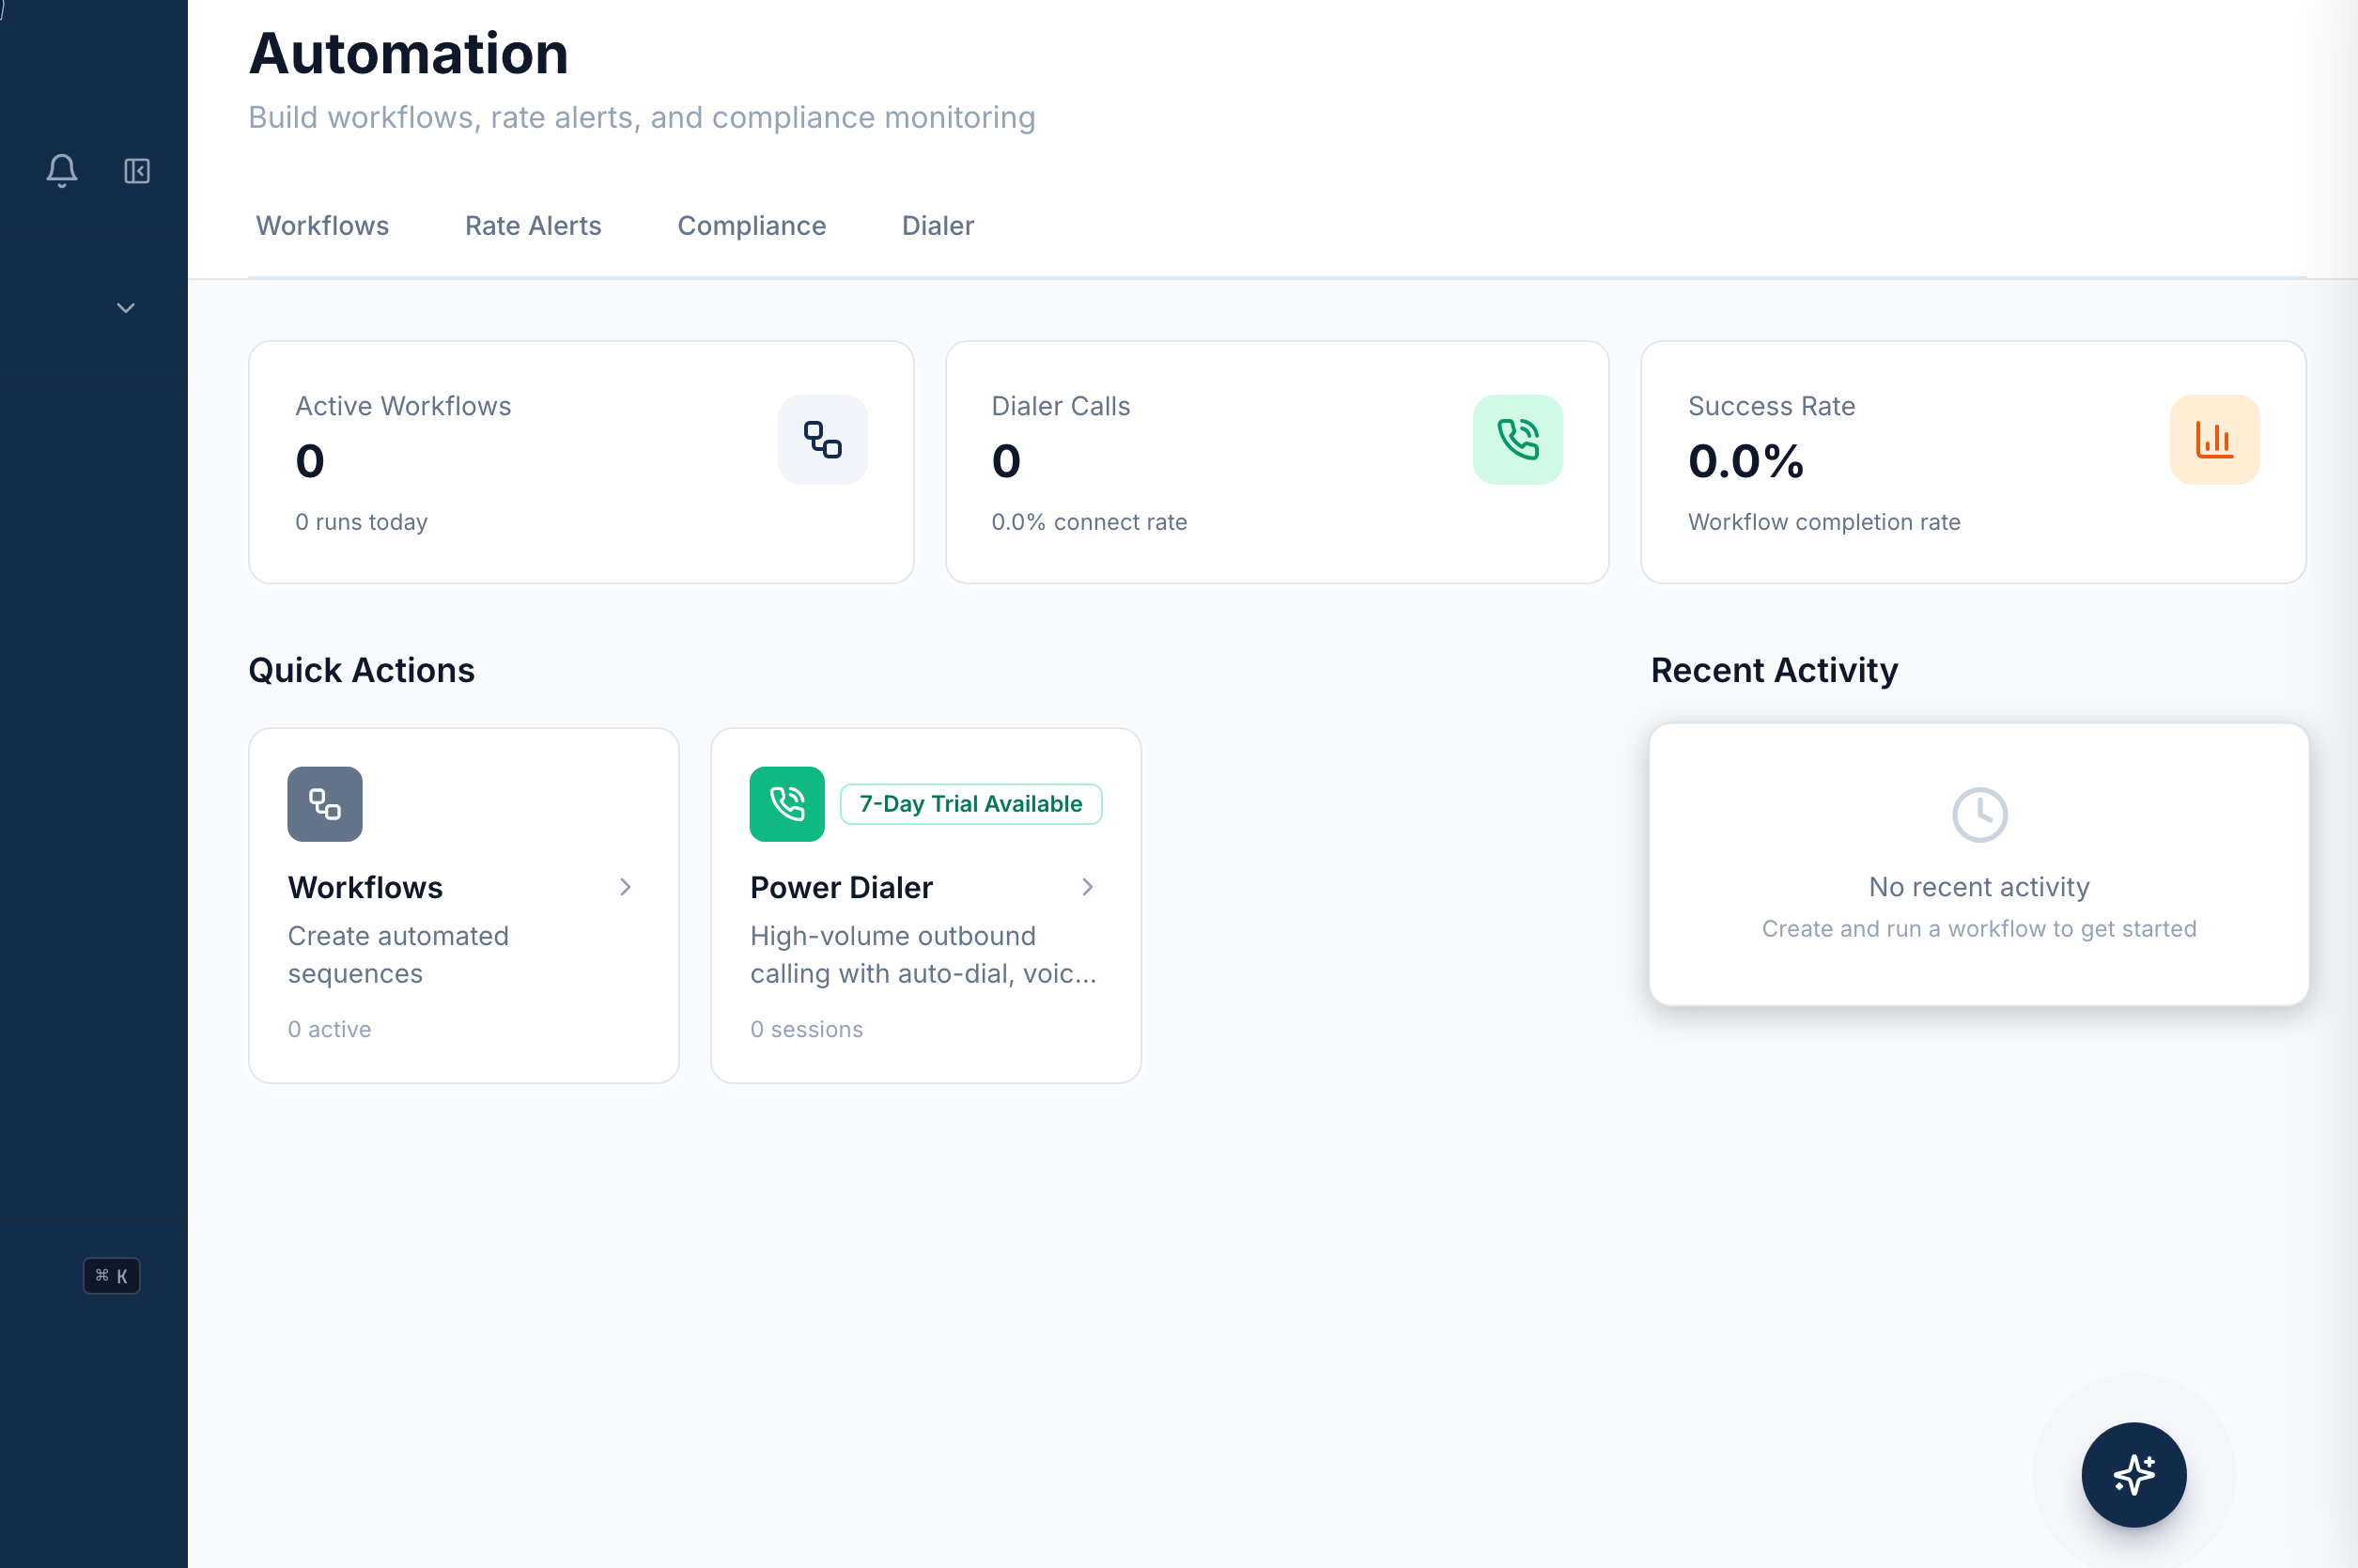2358x1568 pixels.
Task: Click the 7-Day Trial Available badge
Action: point(970,803)
